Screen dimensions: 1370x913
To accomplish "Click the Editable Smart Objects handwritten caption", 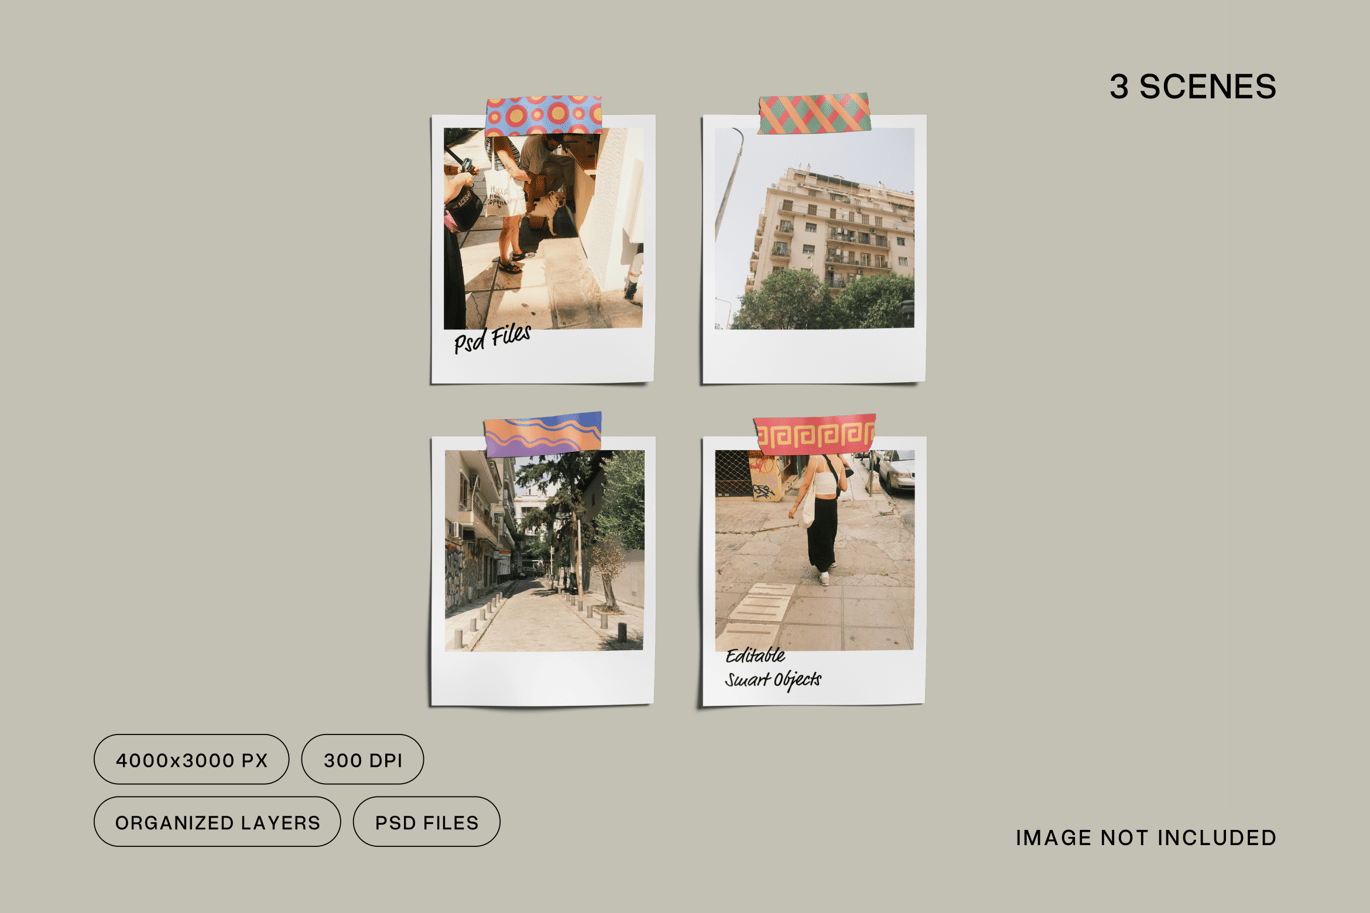I will [x=772, y=668].
